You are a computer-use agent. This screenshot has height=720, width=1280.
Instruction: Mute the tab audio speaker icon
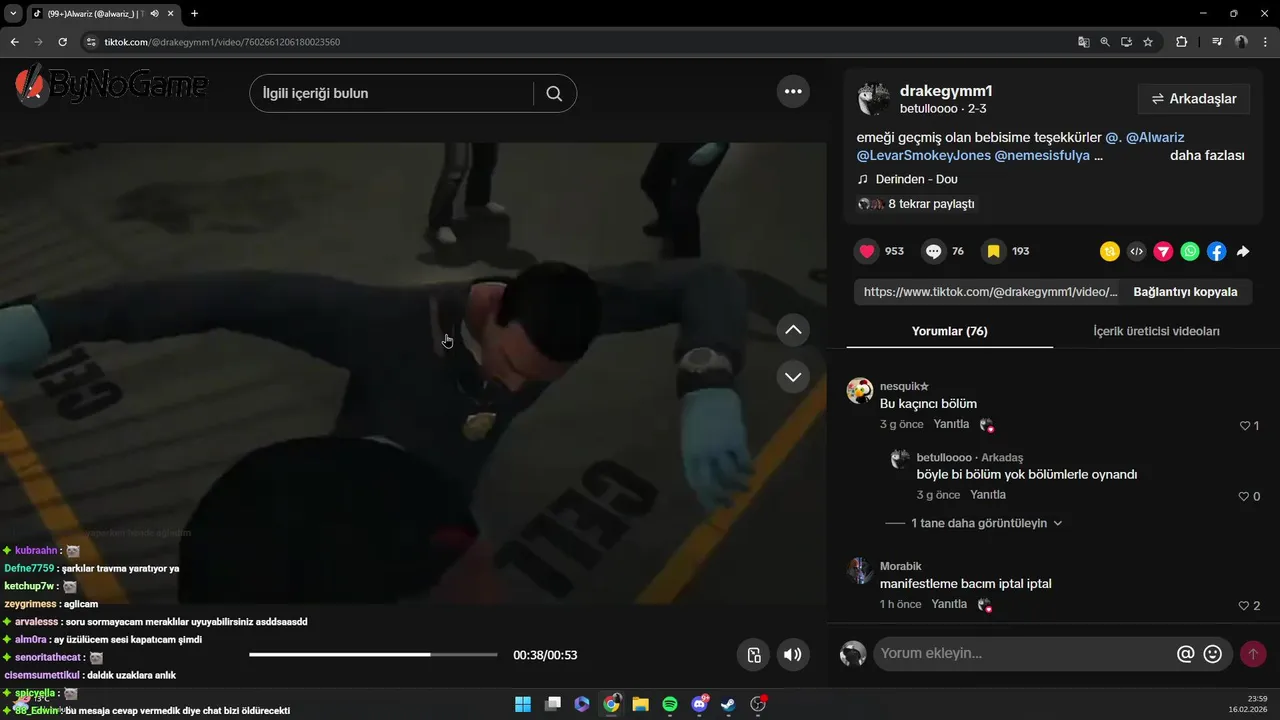click(x=154, y=14)
